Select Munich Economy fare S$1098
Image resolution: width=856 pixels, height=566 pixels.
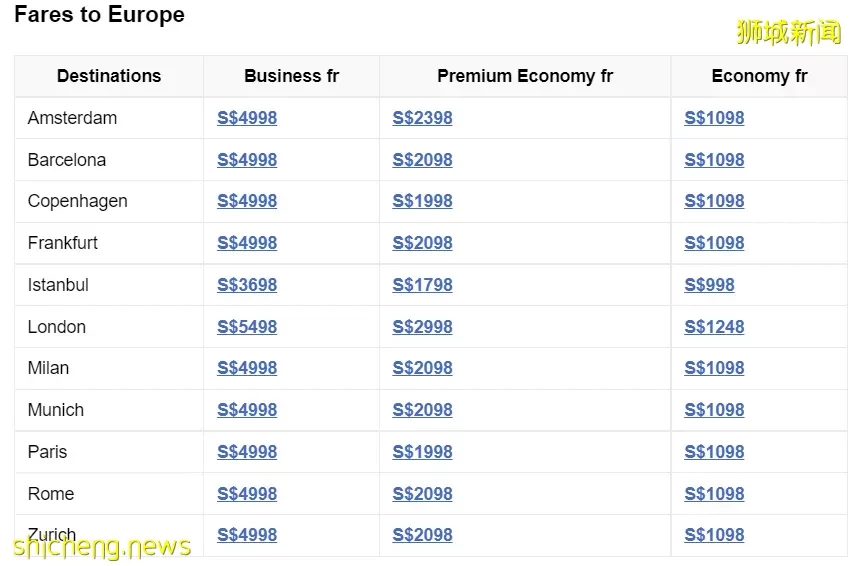click(714, 410)
